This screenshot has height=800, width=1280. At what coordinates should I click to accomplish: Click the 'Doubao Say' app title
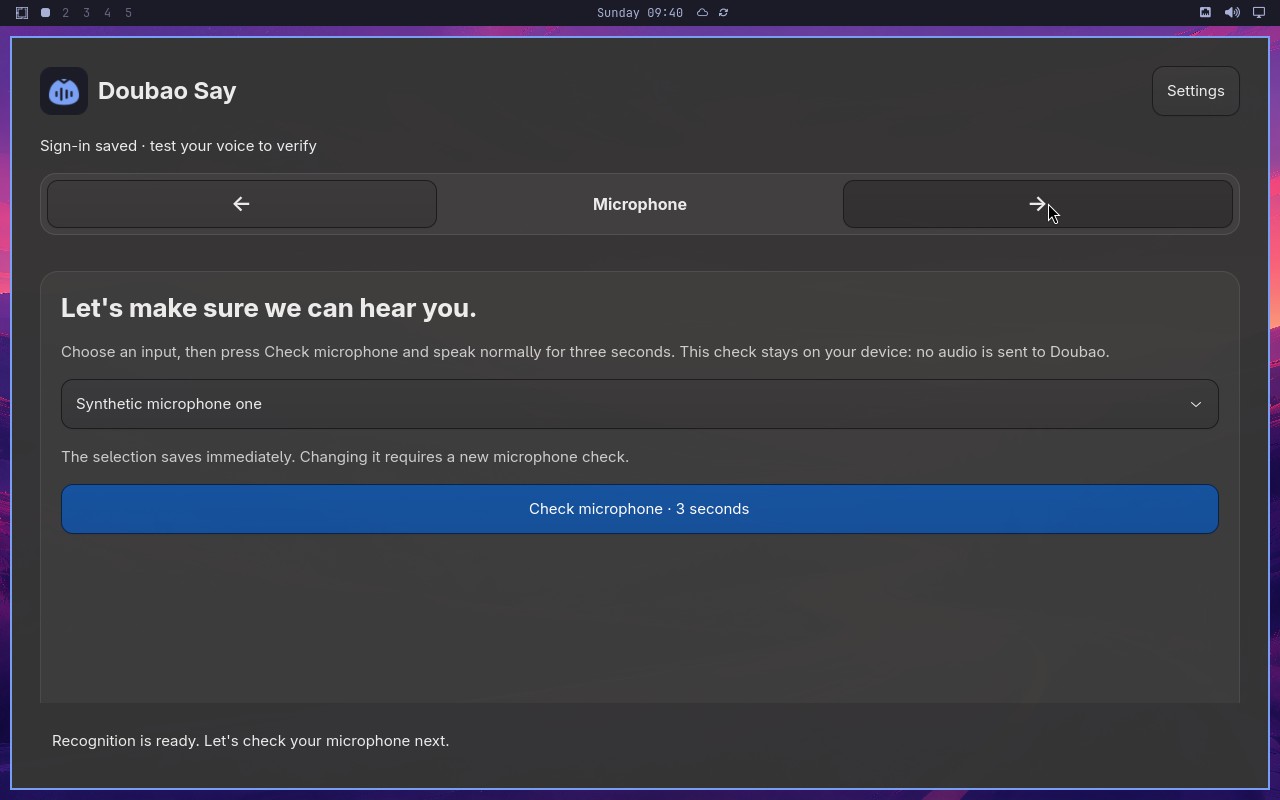(x=167, y=91)
